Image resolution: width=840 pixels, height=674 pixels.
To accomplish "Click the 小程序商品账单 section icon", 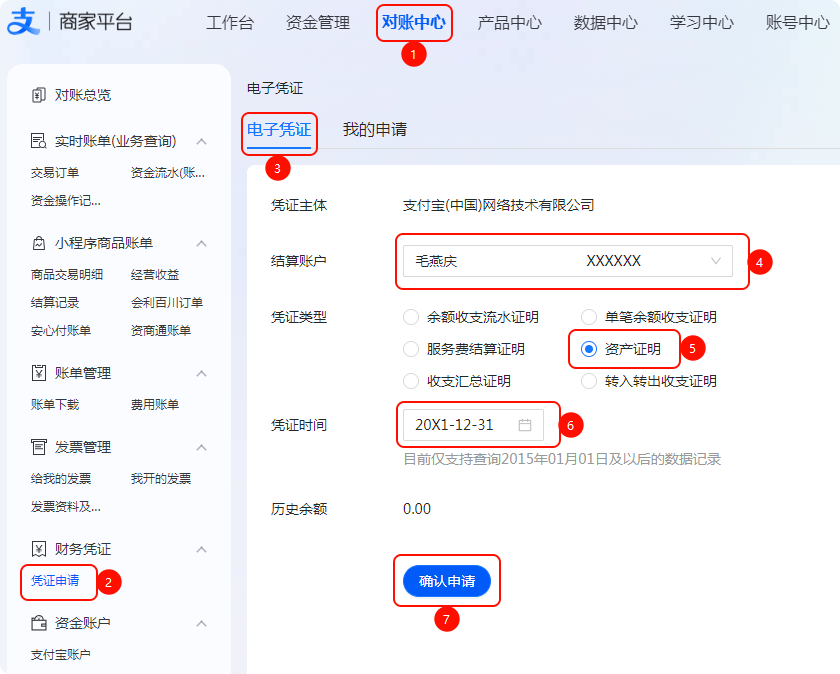I will coord(39,243).
